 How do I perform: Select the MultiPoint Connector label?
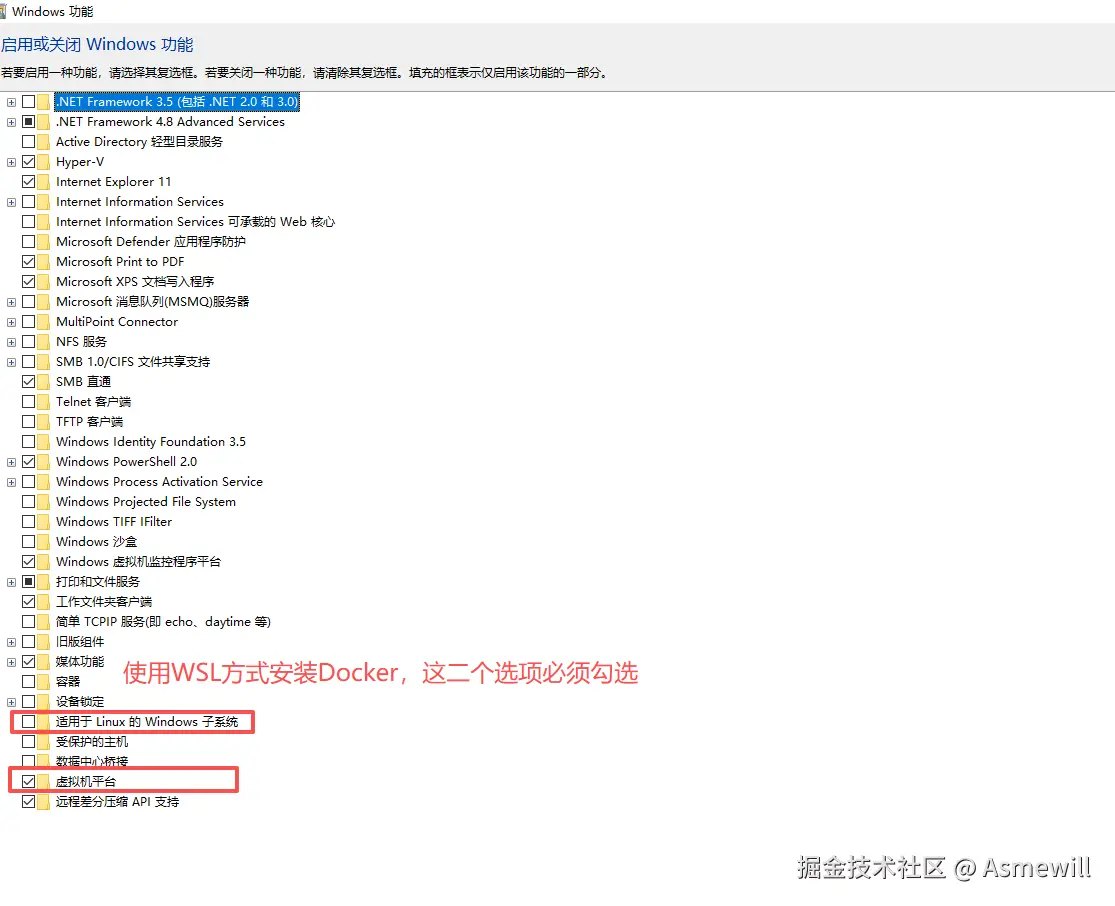117,322
